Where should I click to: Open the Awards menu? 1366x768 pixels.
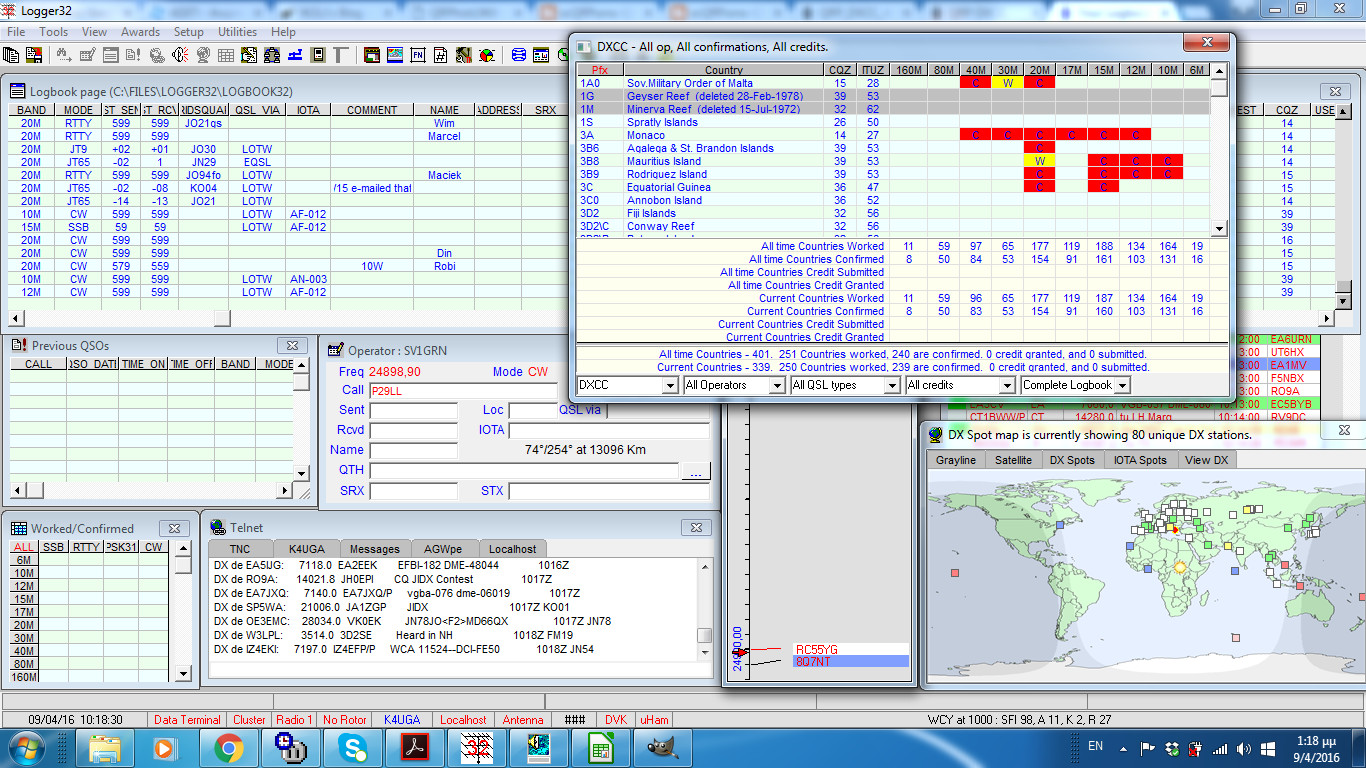(141, 31)
